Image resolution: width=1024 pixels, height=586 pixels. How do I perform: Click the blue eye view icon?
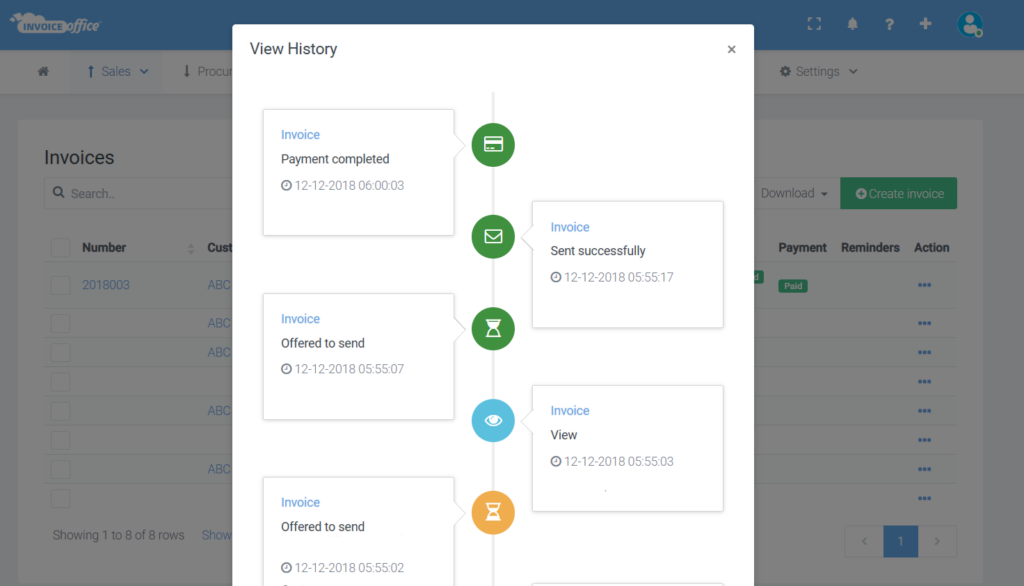493,421
